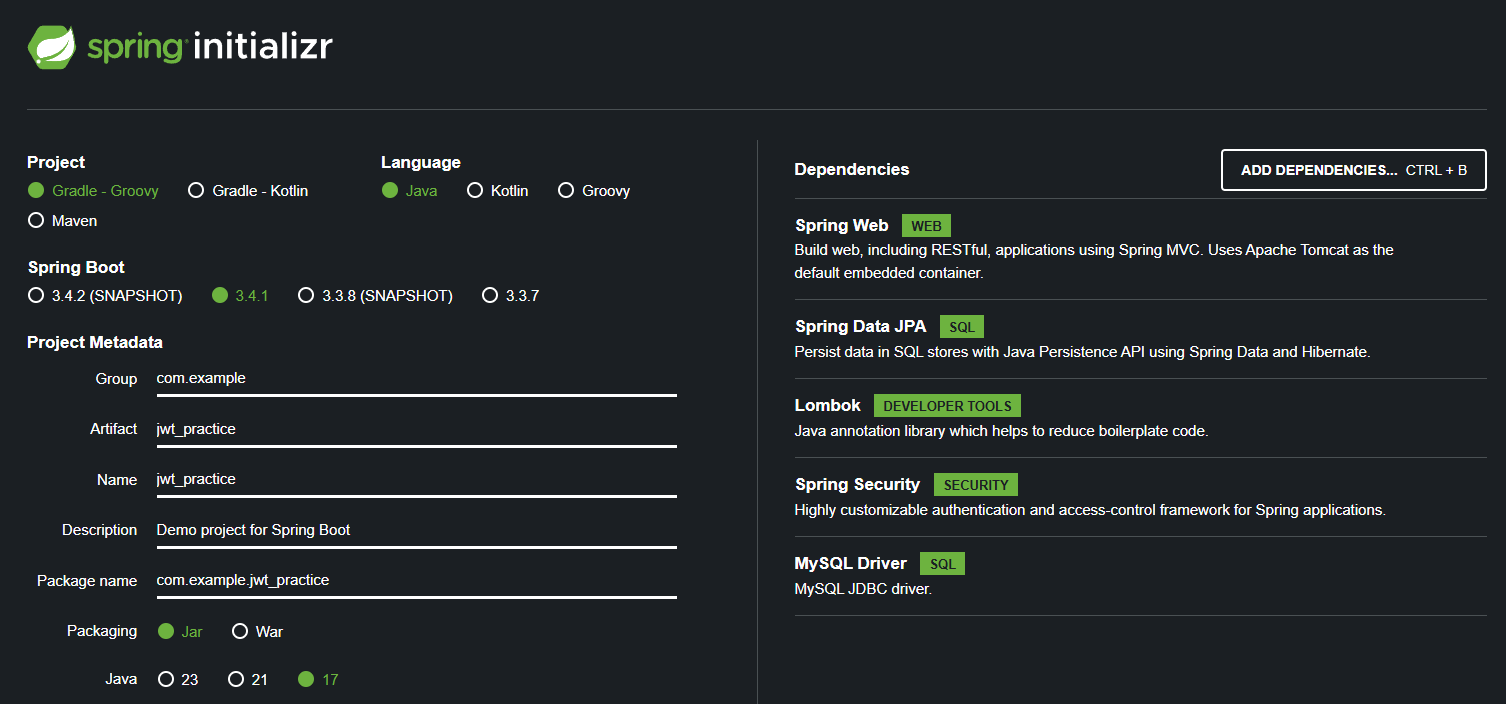Click the Packaging label
The image size is (1506, 704).
[x=102, y=631]
